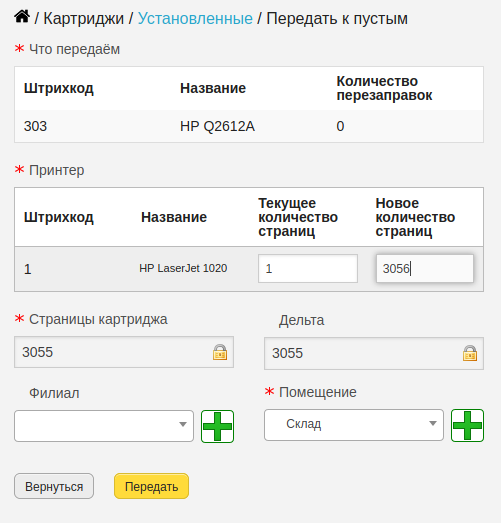Screen dimensions: 501x523
Task: Click the Страницы картриджа field
Action: pyautogui.click(x=124, y=352)
